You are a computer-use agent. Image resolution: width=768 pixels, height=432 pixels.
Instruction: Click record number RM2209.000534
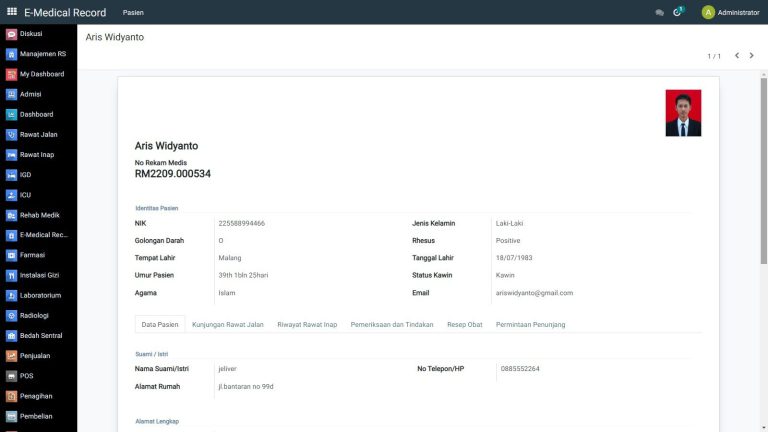click(x=173, y=174)
